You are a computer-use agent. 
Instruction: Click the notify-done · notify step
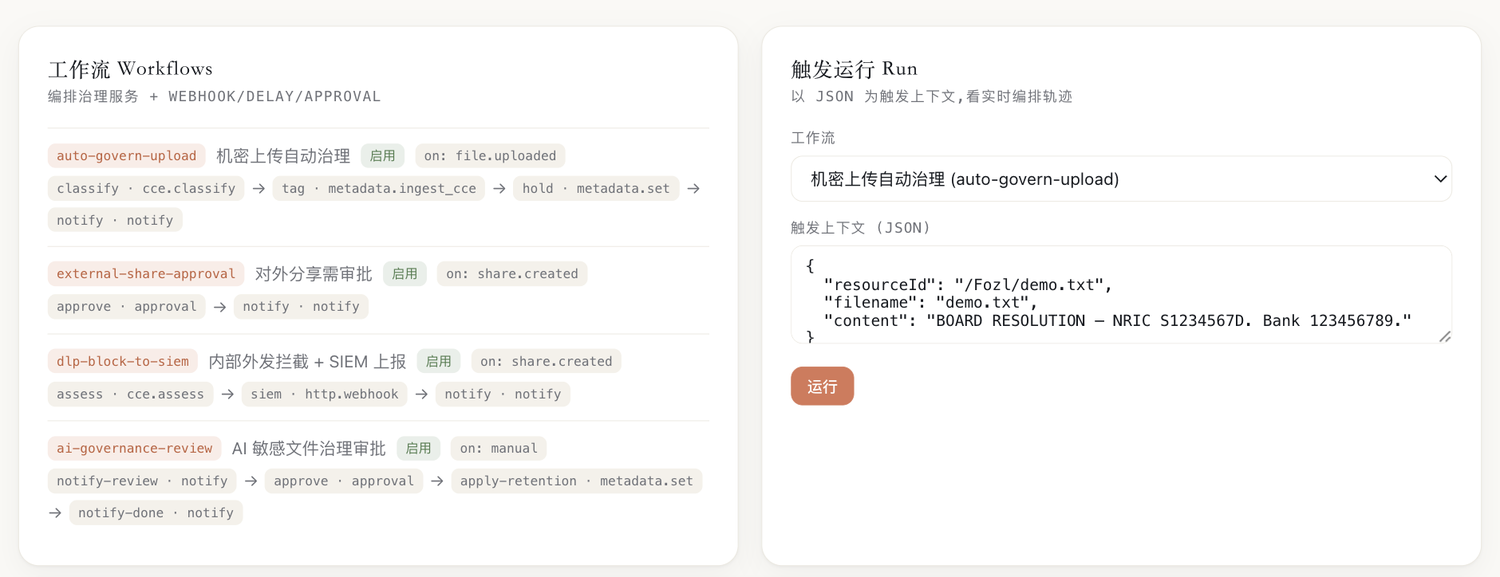156,513
